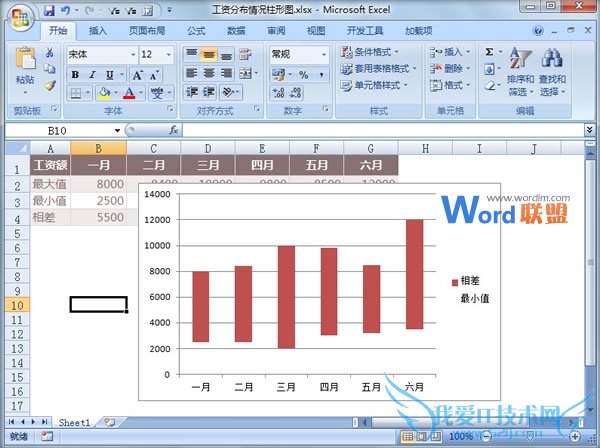Click 查找和选择 find and select

pyautogui.click(x=553, y=72)
